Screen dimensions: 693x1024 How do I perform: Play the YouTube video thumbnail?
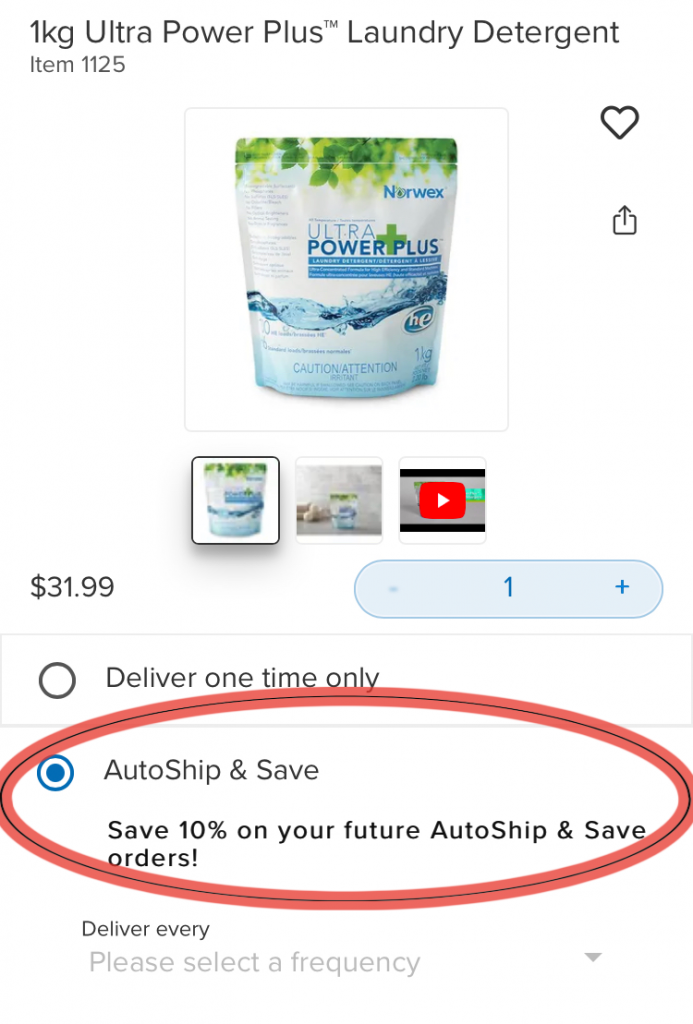(442, 500)
